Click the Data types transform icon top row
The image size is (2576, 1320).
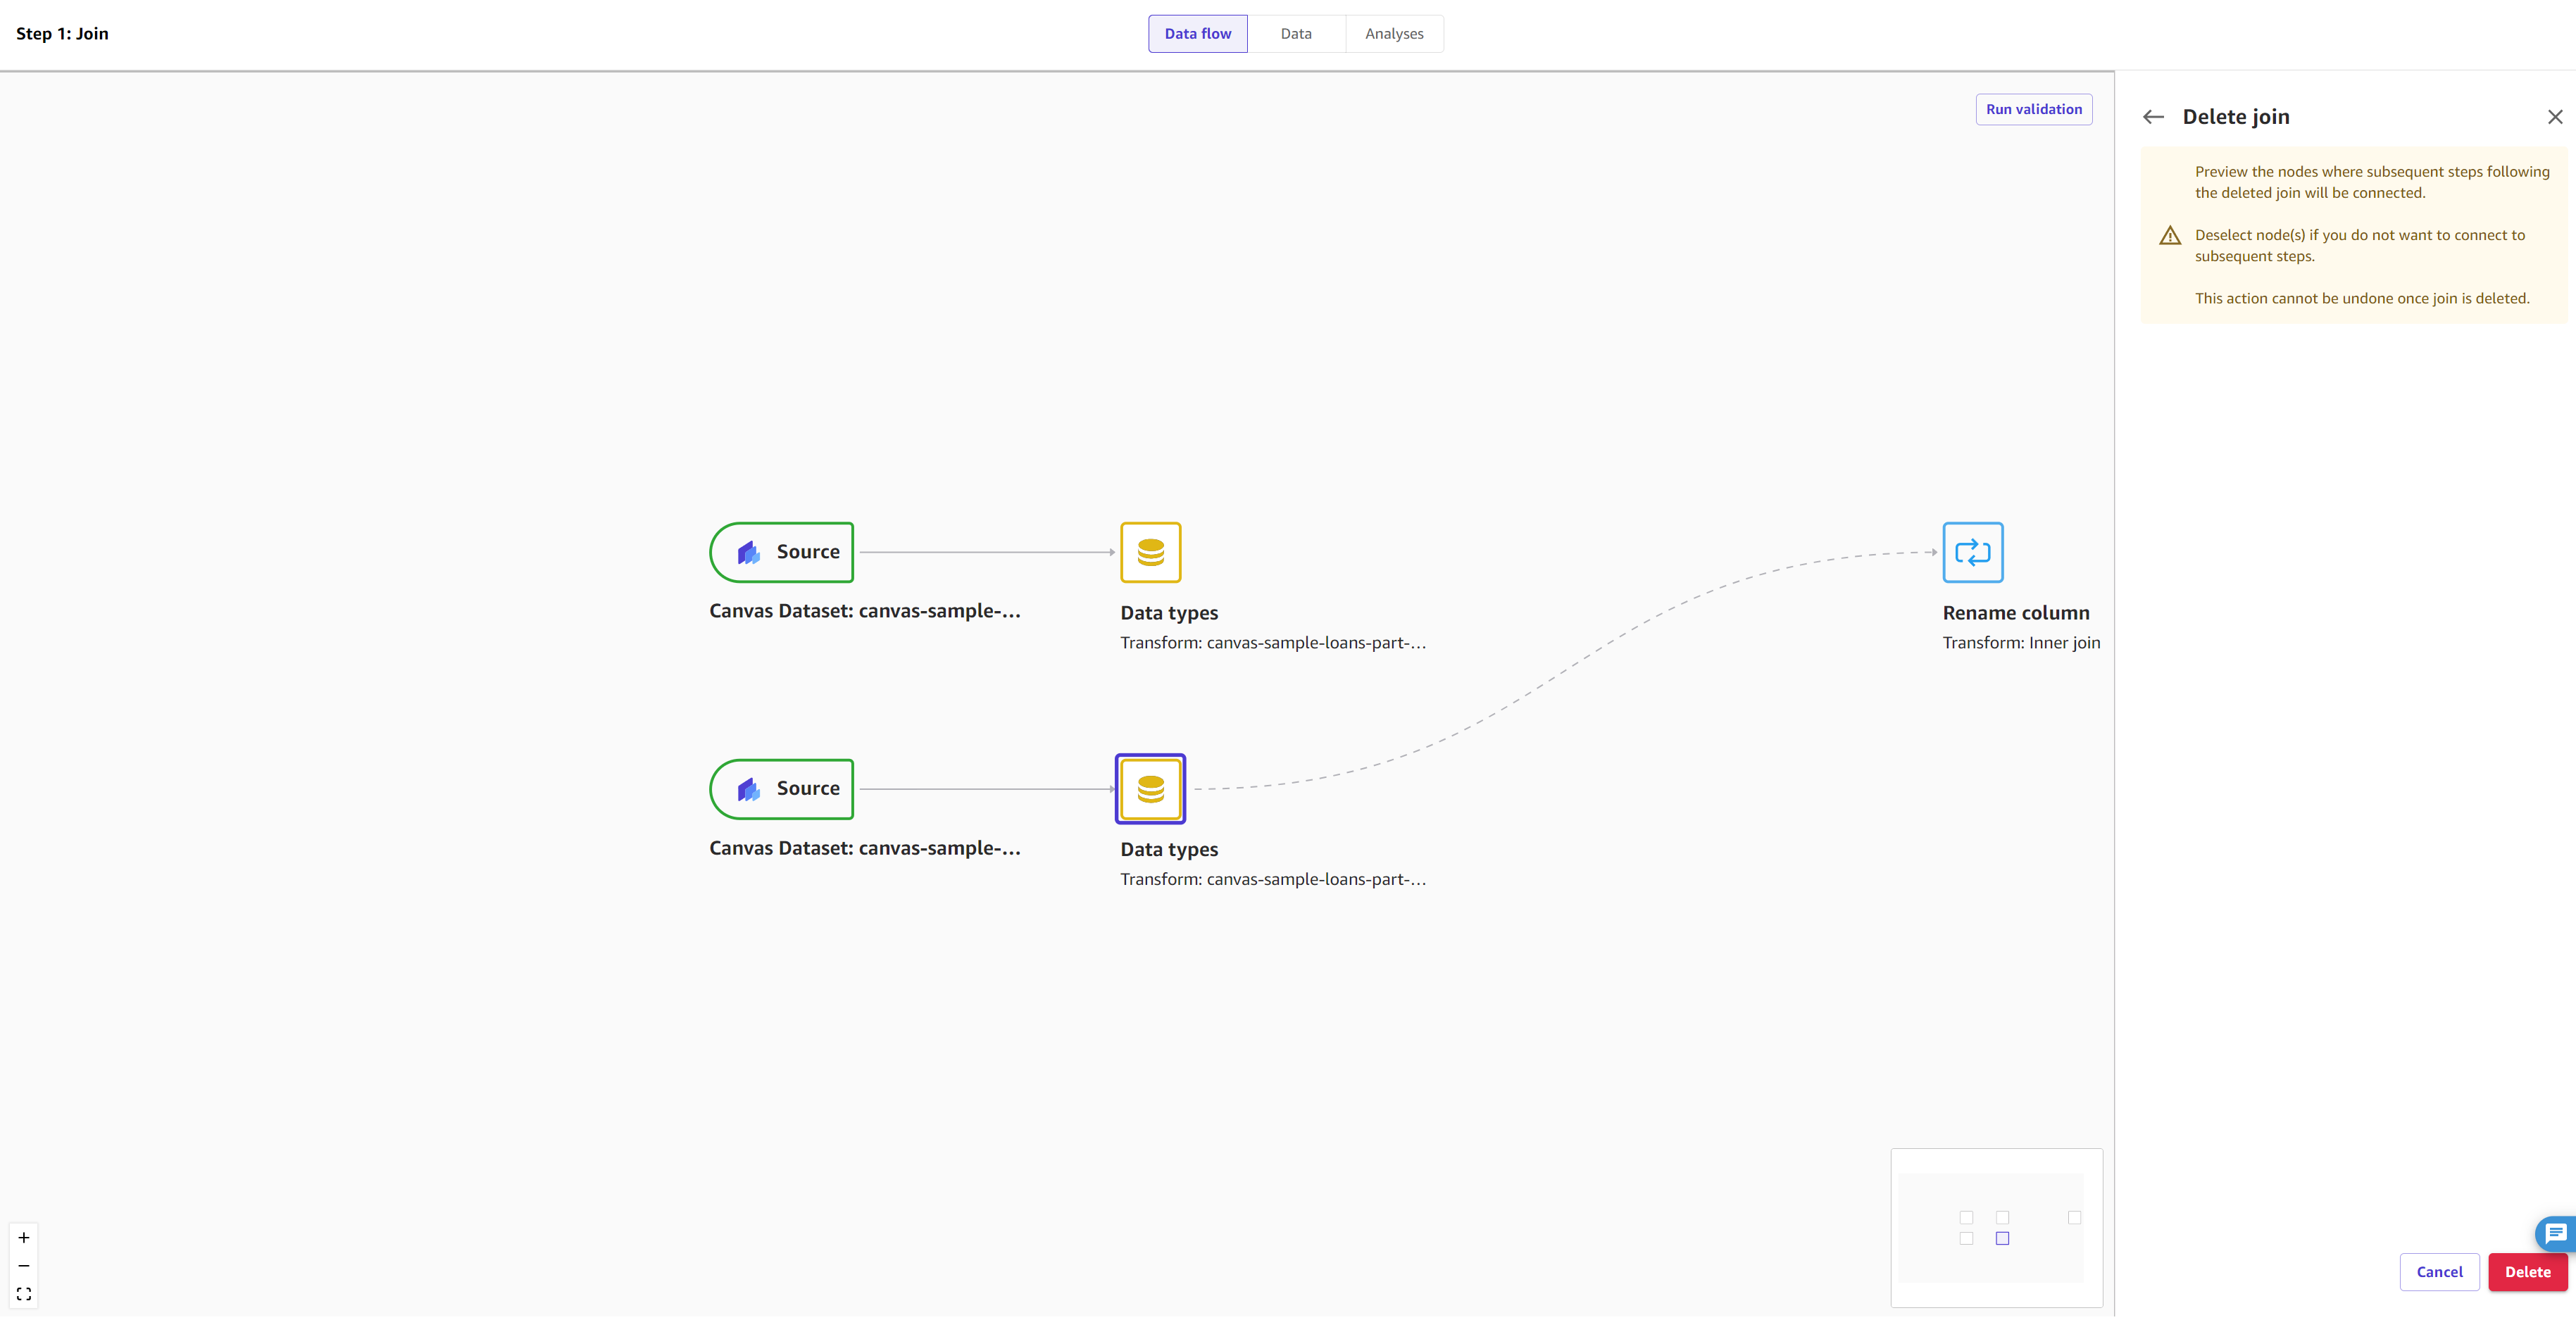tap(1151, 552)
